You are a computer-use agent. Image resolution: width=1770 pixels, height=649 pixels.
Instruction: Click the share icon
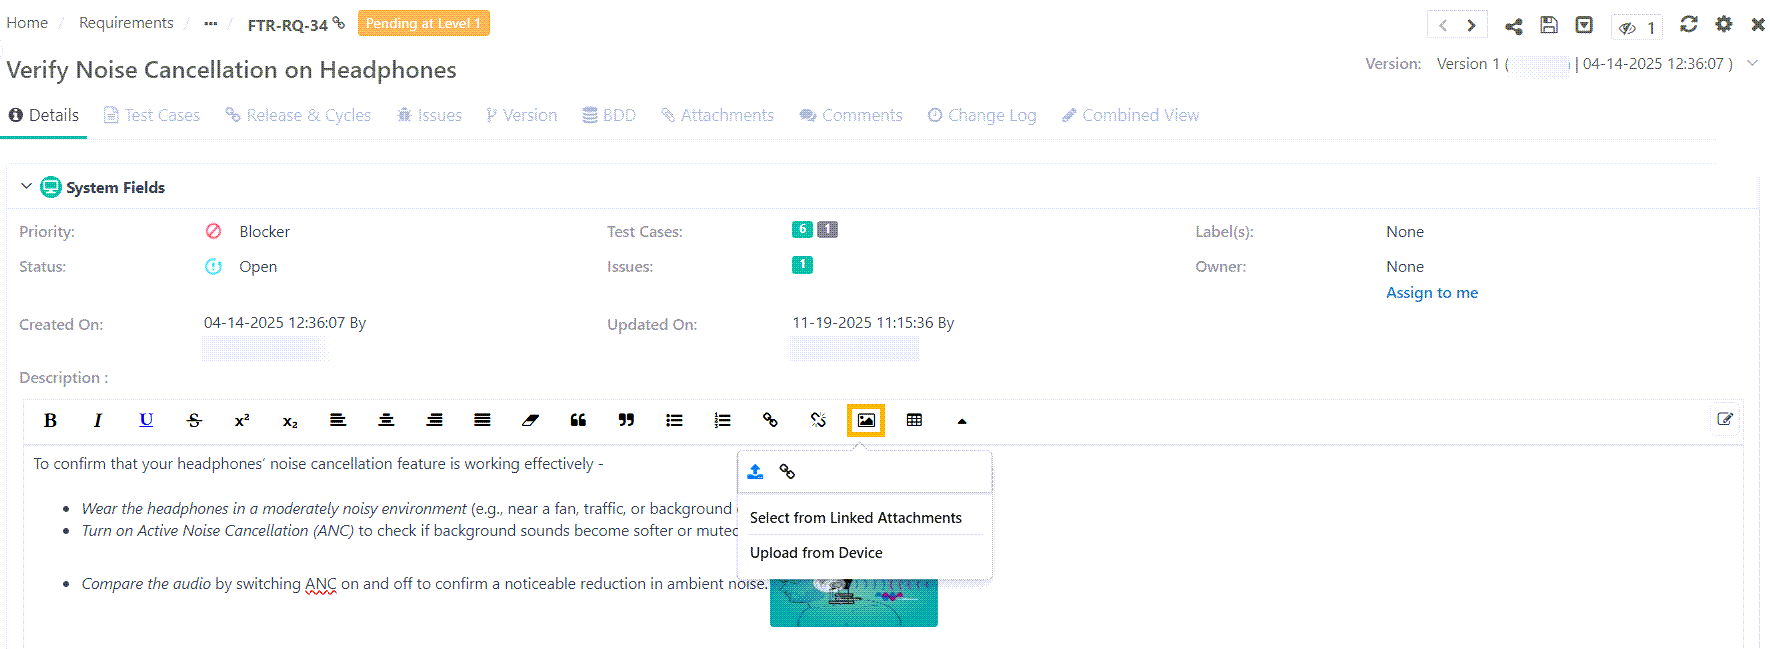pos(1514,26)
